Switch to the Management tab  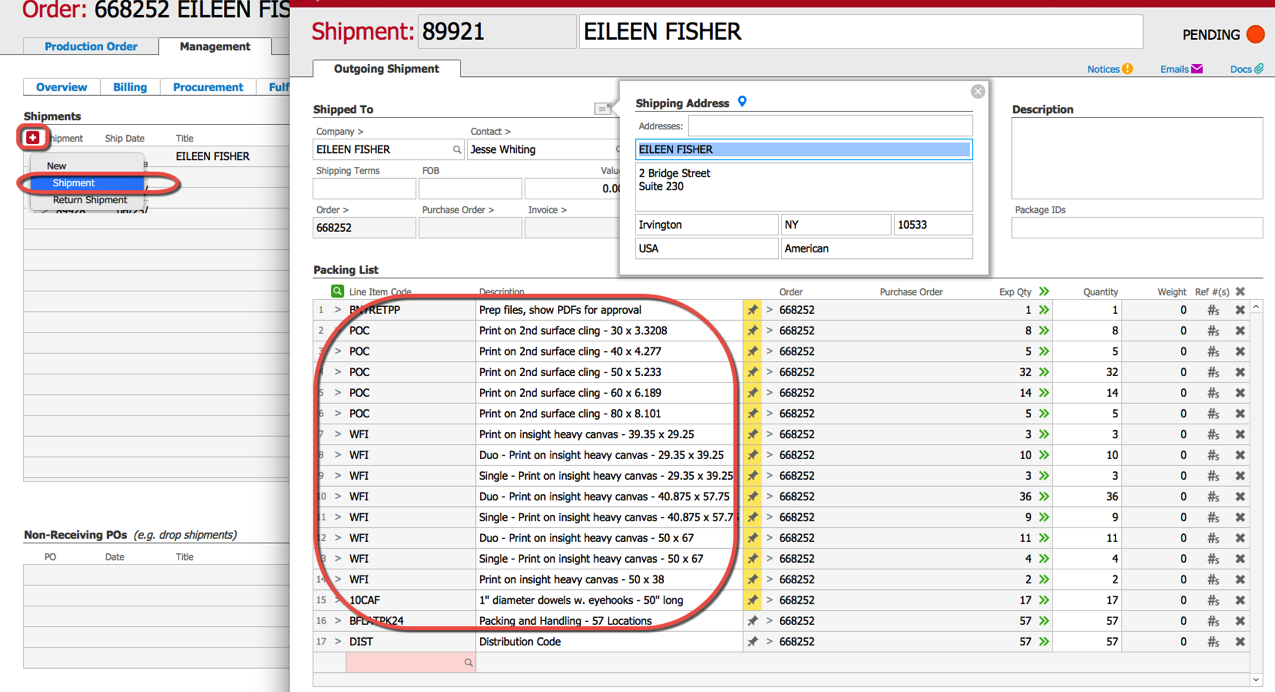point(215,46)
